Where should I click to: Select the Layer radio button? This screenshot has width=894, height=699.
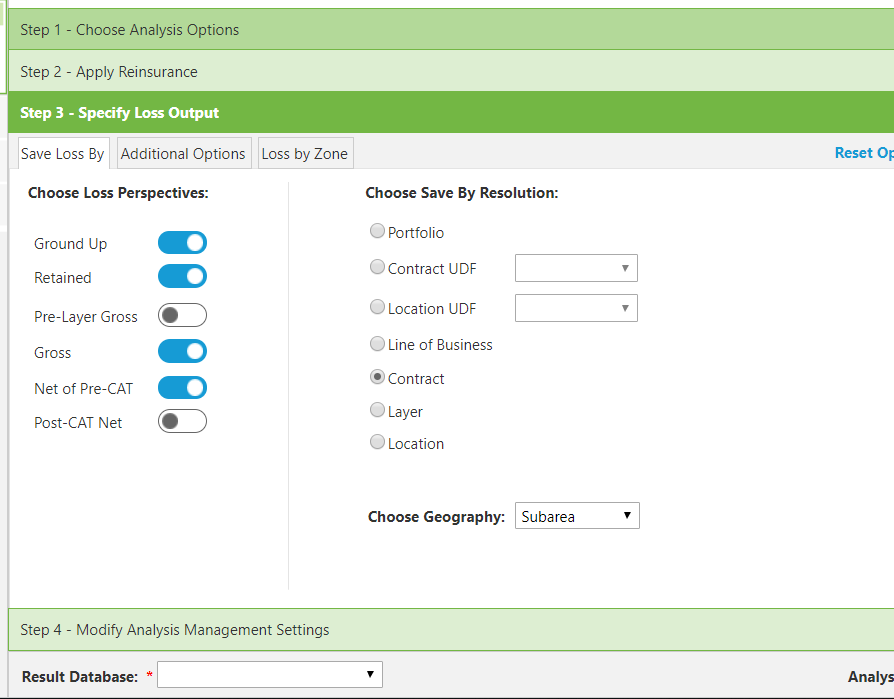[x=377, y=410]
